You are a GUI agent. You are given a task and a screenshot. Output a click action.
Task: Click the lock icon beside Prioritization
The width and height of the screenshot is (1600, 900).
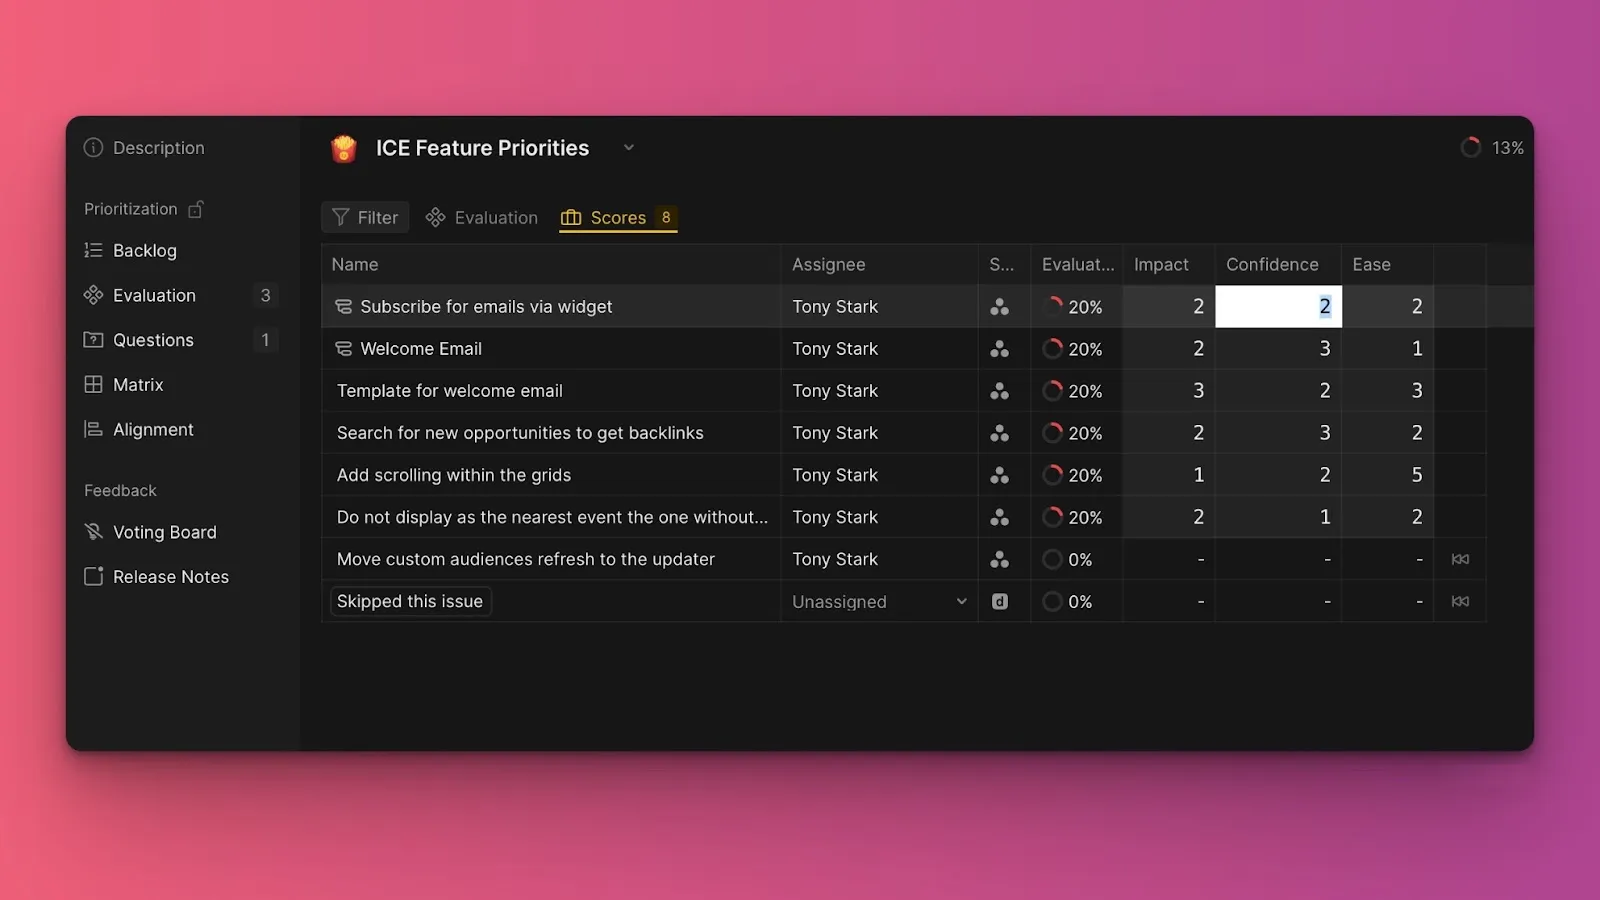(x=196, y=209)
